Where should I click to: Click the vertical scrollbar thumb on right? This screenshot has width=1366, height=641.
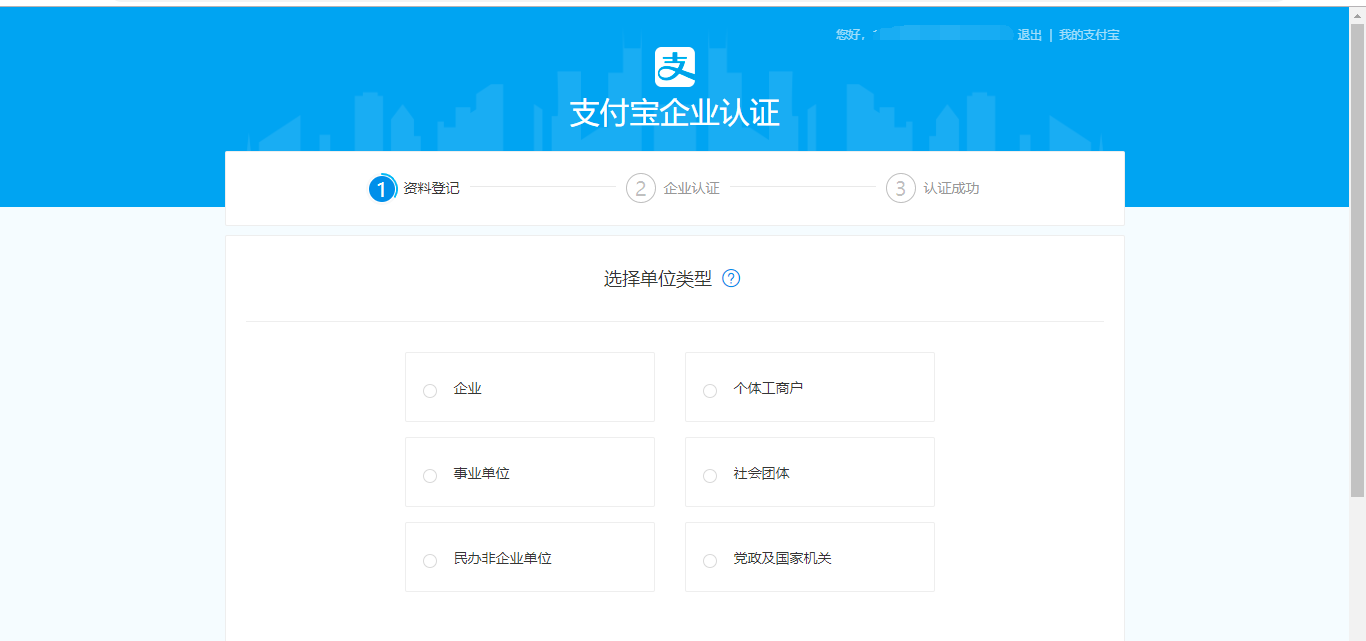point(1357,260)
